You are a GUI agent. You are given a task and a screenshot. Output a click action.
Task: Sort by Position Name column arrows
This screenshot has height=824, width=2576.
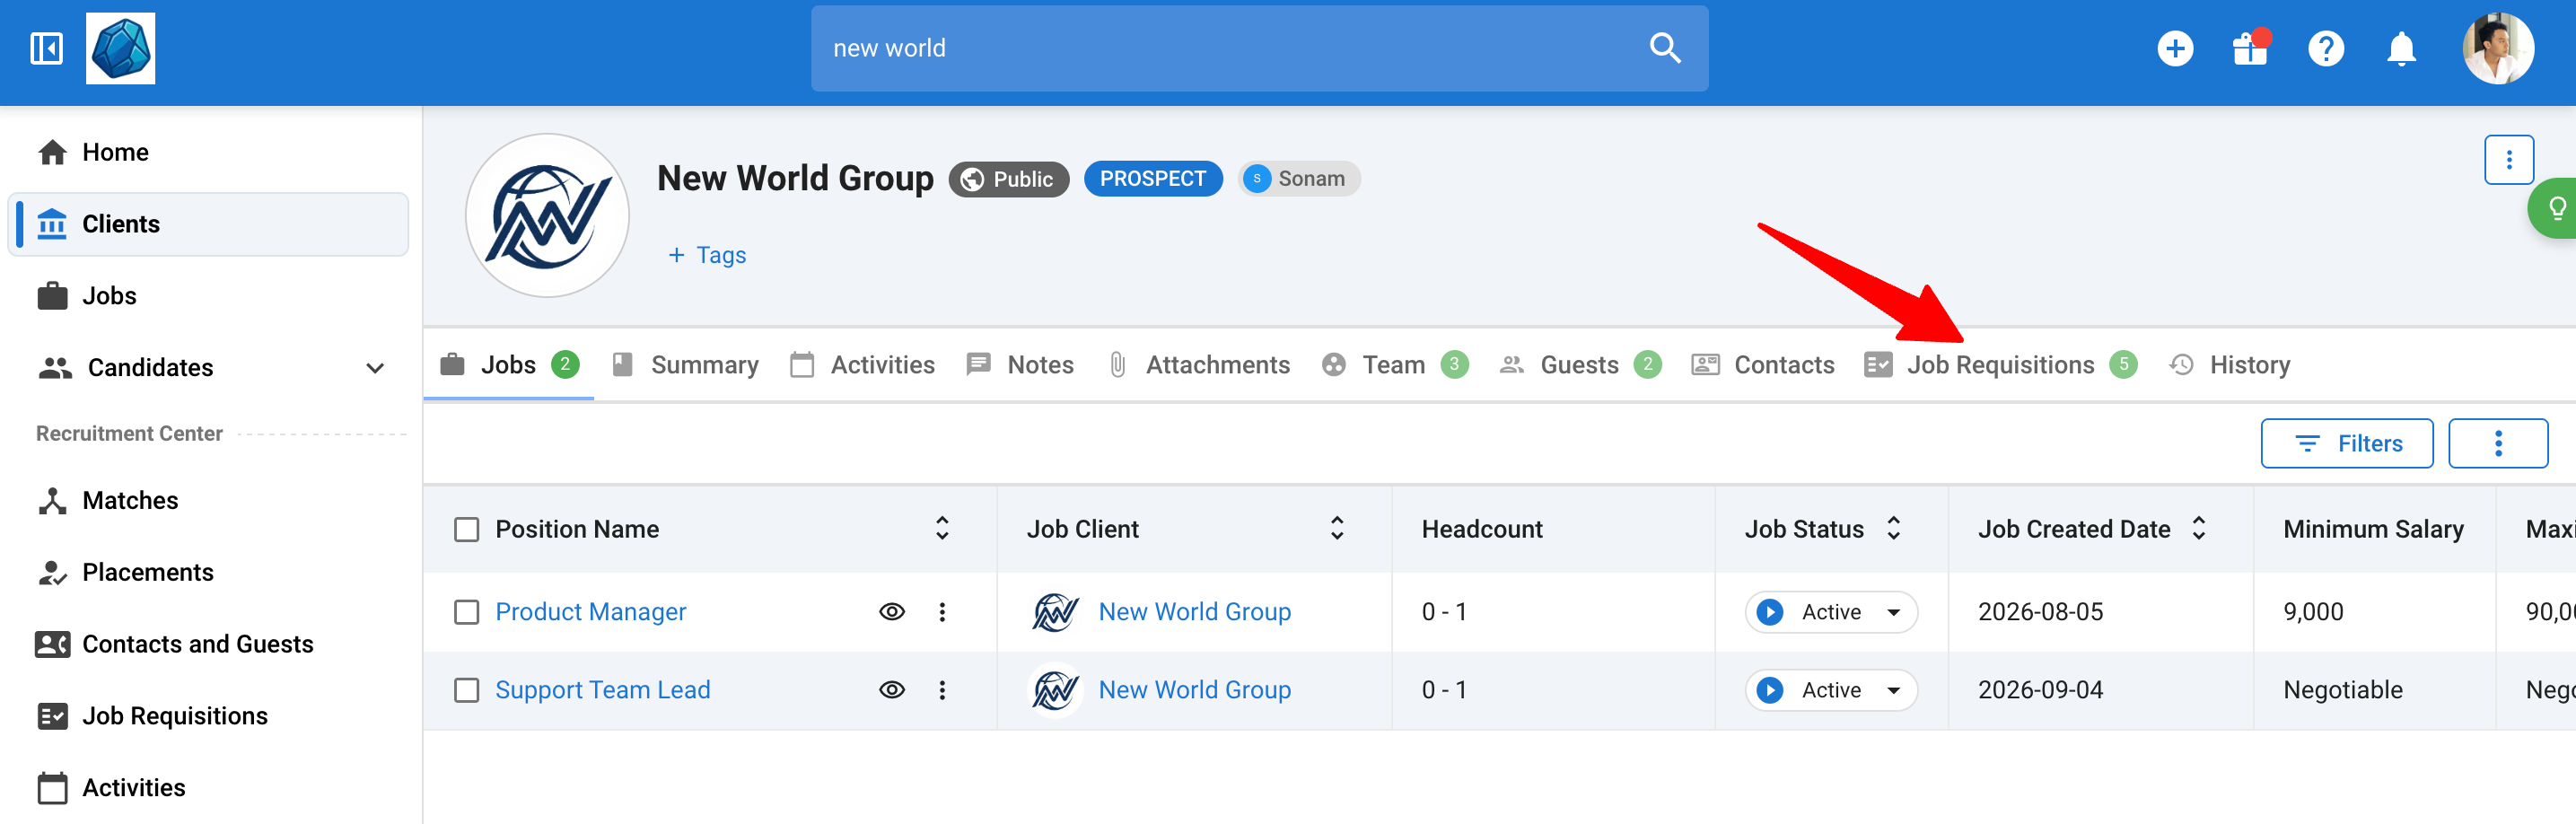pos(942,528)
